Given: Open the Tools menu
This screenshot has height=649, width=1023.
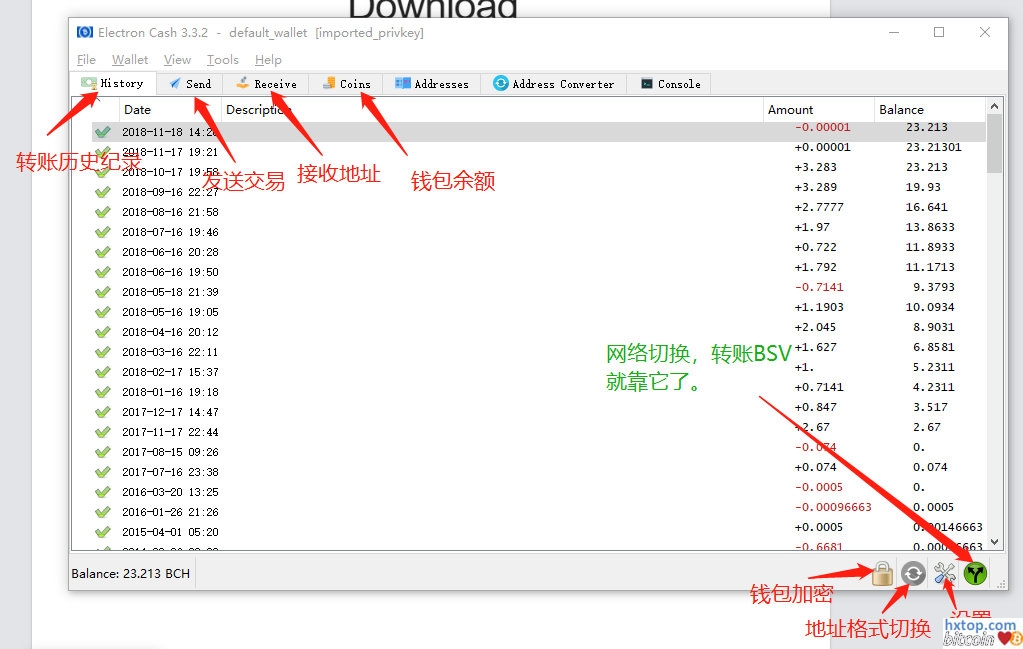Looking at the screenshot, I should click(x=222, y=60).
